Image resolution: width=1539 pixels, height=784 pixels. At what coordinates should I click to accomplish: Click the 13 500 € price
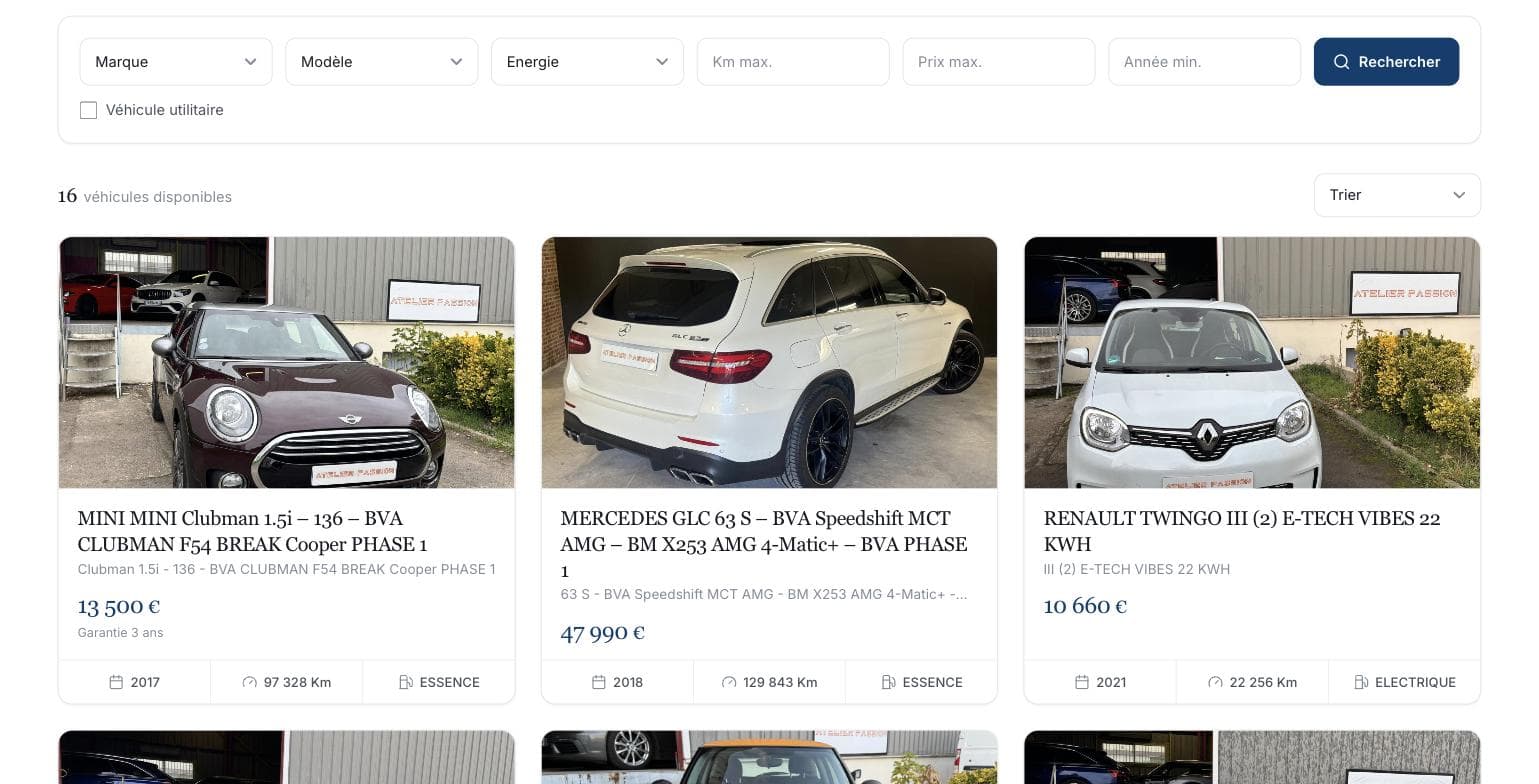tap(119, 606)
